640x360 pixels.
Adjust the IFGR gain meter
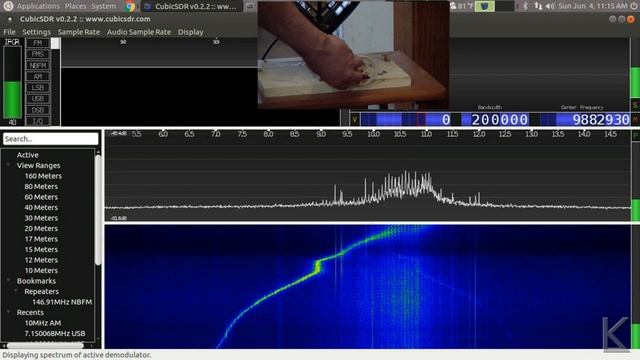click(x=12, y=82)
